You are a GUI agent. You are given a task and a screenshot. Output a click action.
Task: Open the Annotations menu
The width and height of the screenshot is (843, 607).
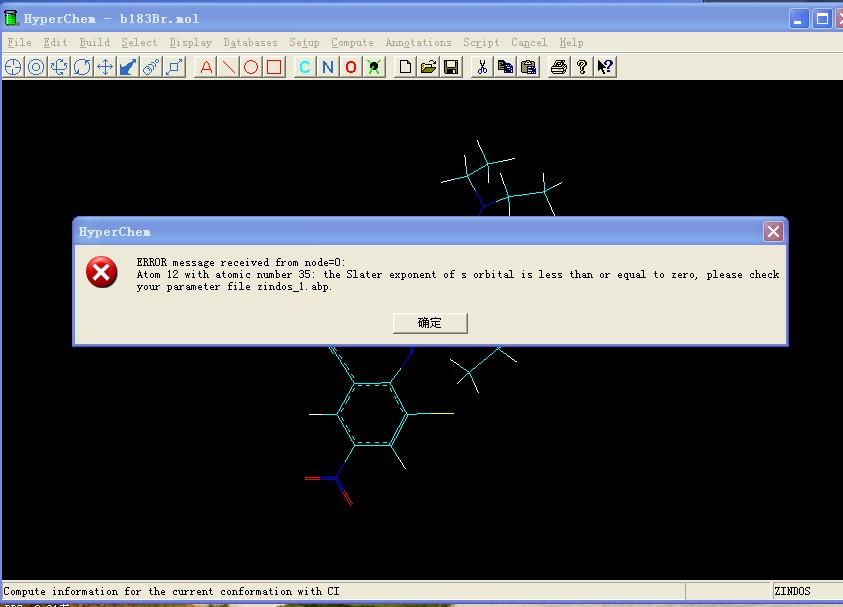point(418,42)
